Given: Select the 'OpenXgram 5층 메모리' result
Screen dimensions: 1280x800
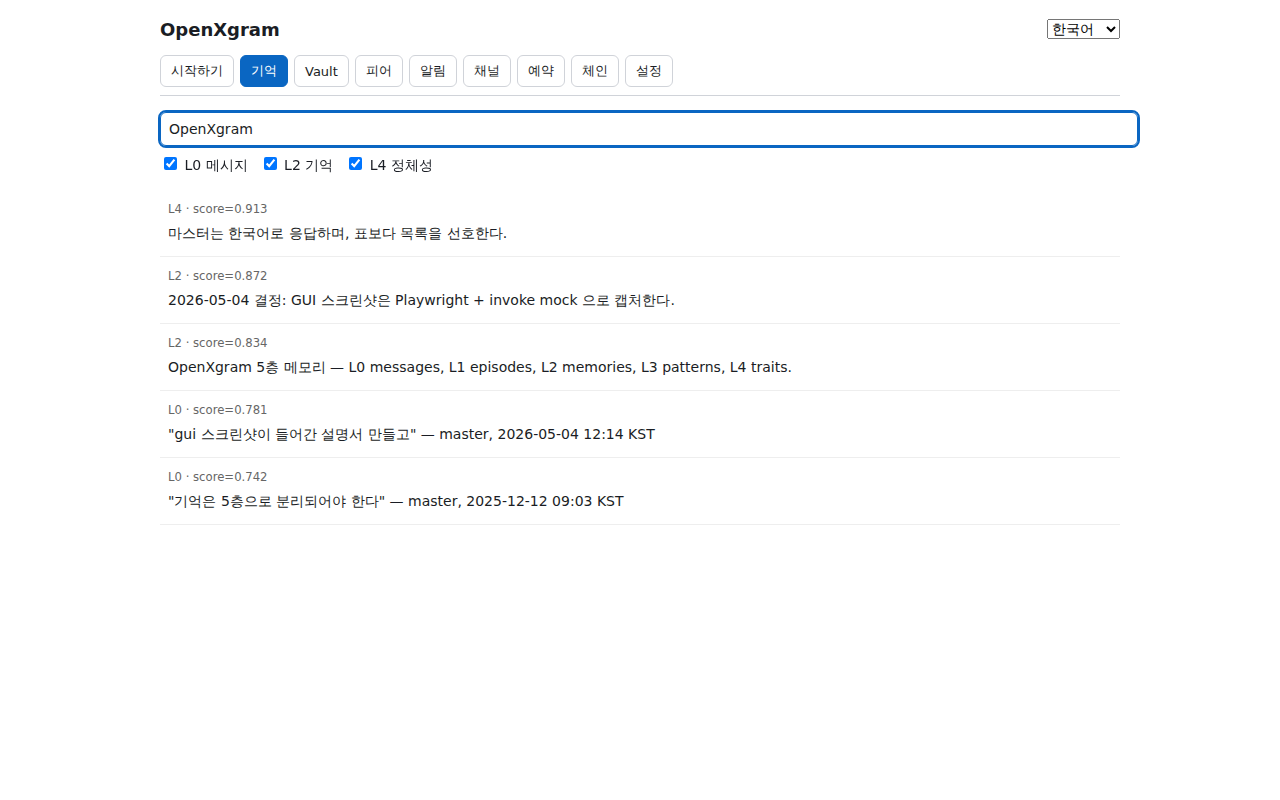Looking at the screenshot, I should click(x=640, y=357).
